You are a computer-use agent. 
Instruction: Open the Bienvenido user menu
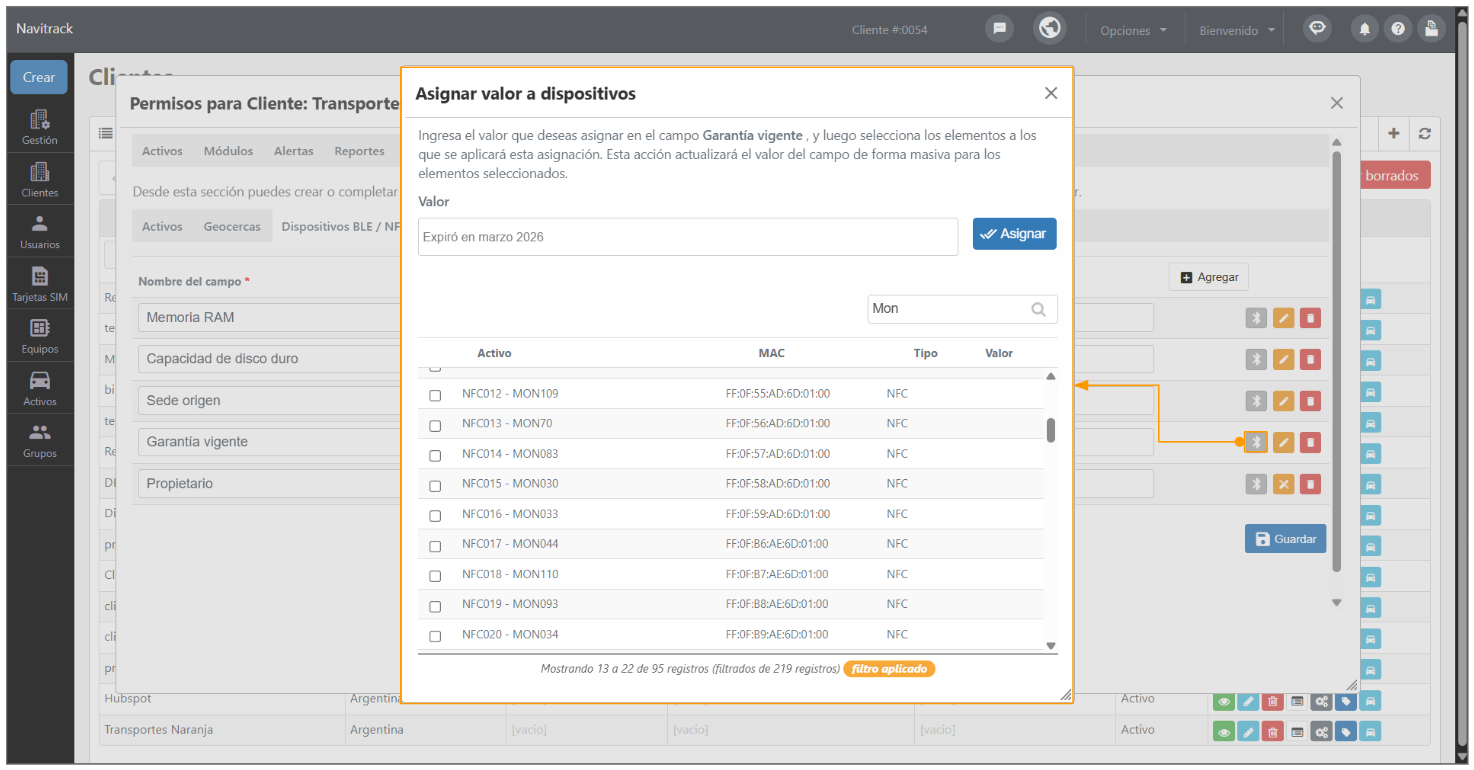[x=1238, y=30]
